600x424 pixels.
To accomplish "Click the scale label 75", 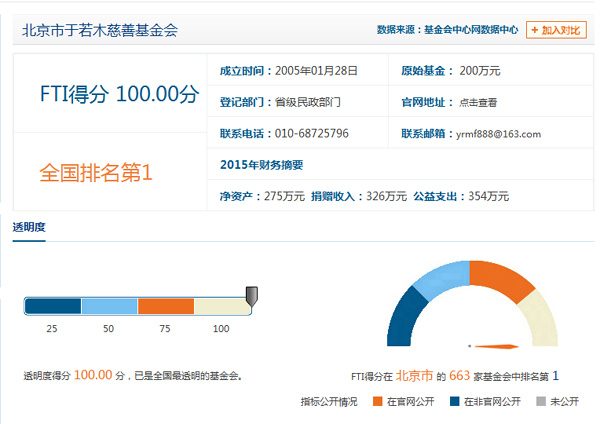I will click(x=165, y=329).
